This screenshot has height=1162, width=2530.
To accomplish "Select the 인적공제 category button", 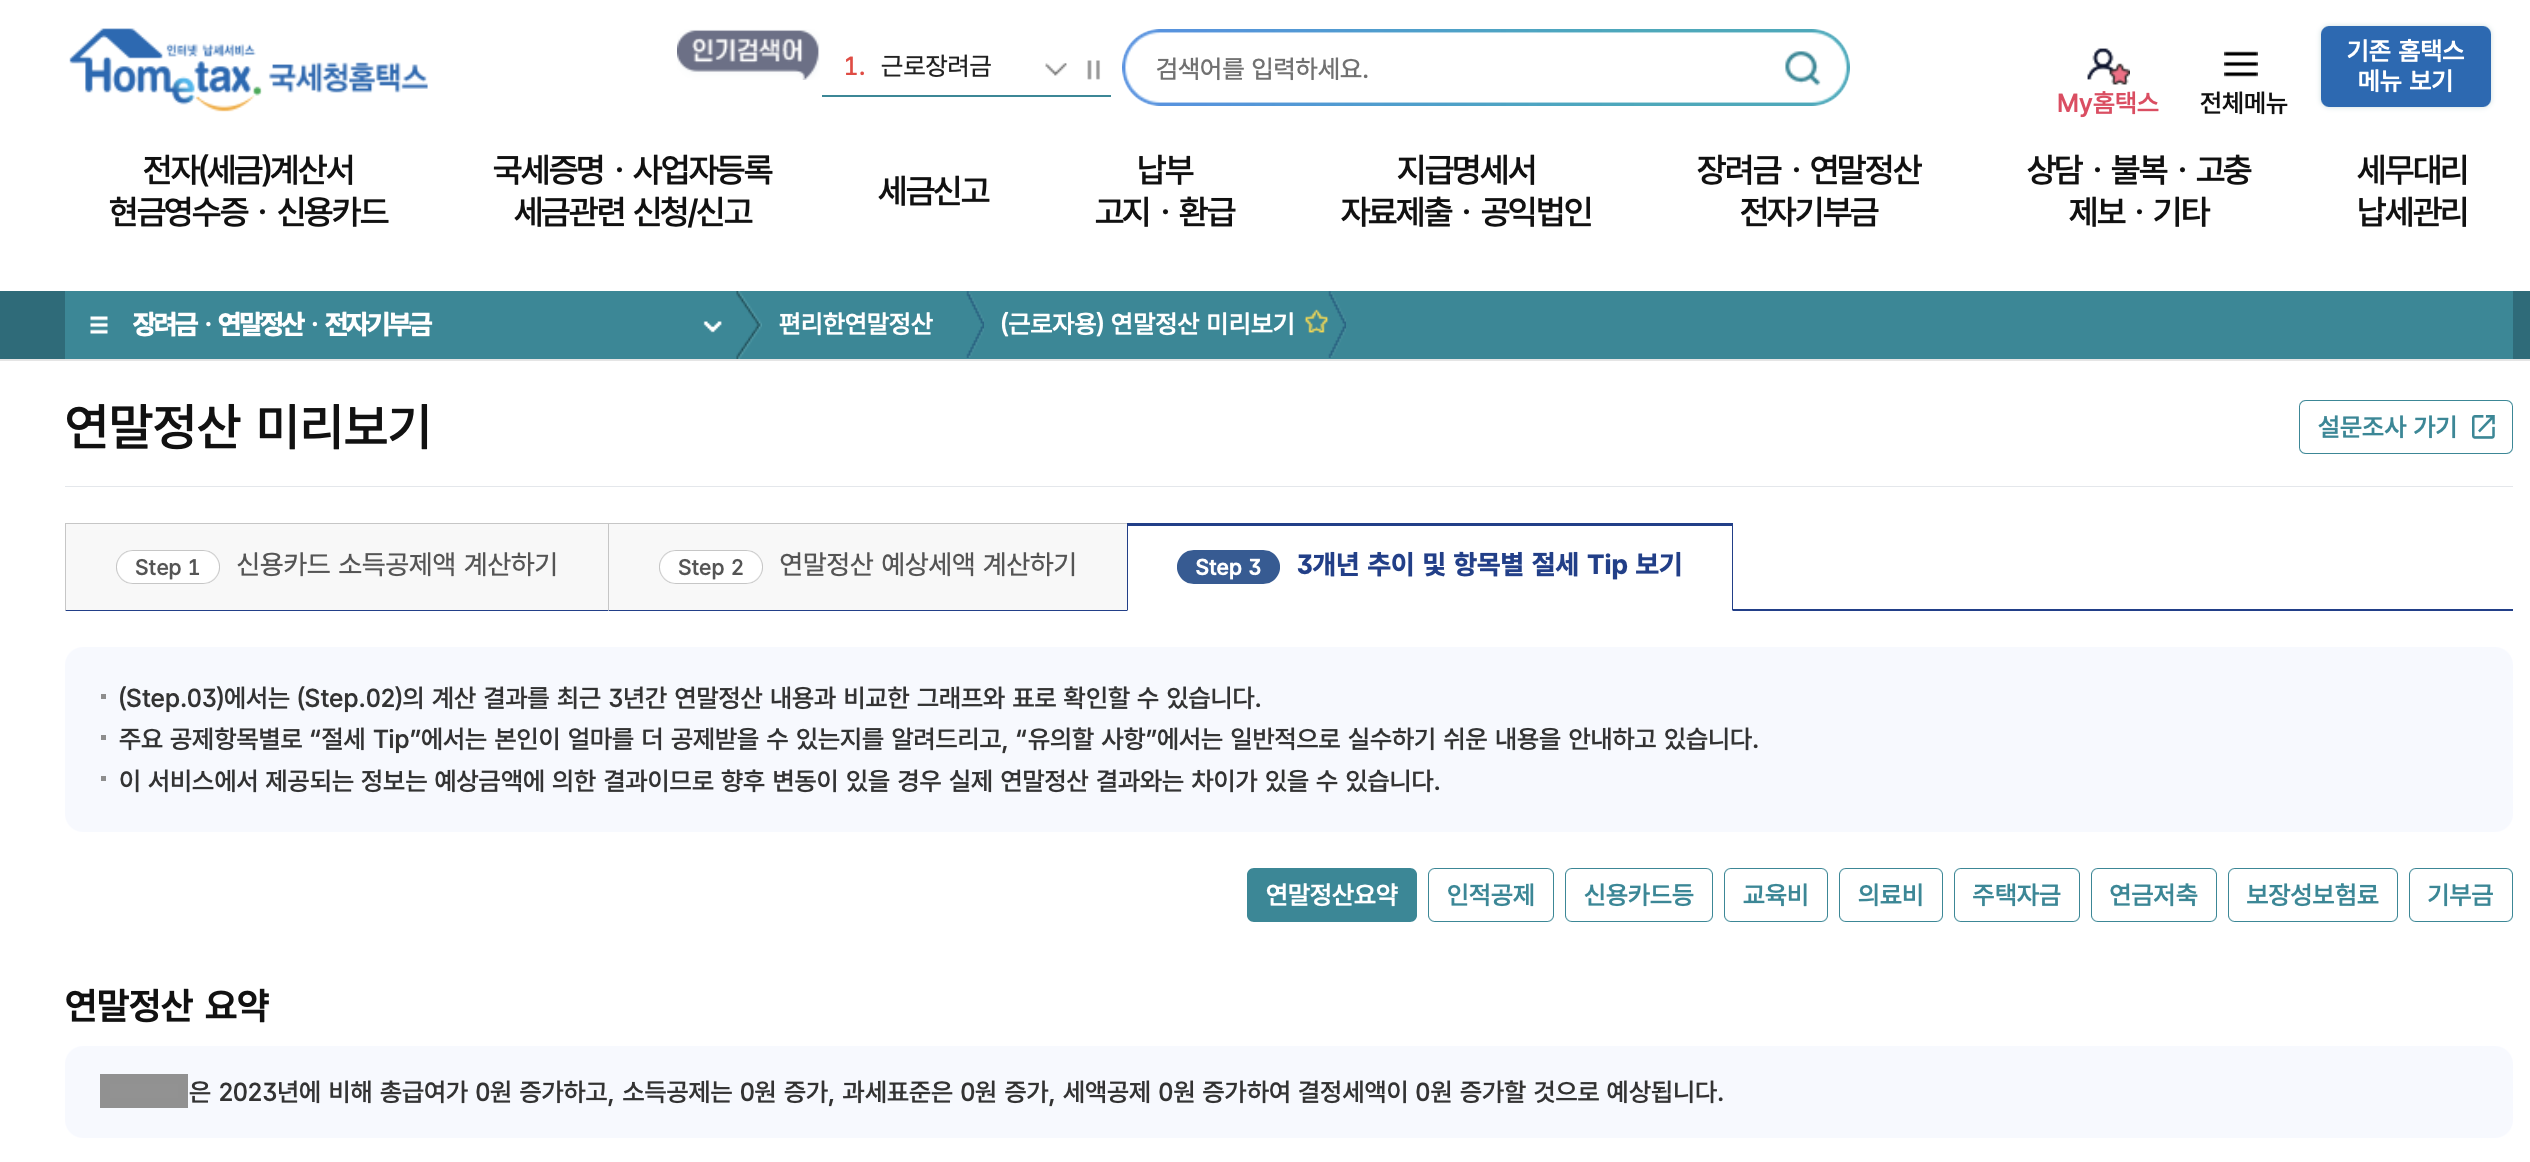I will click(1489, 894).
